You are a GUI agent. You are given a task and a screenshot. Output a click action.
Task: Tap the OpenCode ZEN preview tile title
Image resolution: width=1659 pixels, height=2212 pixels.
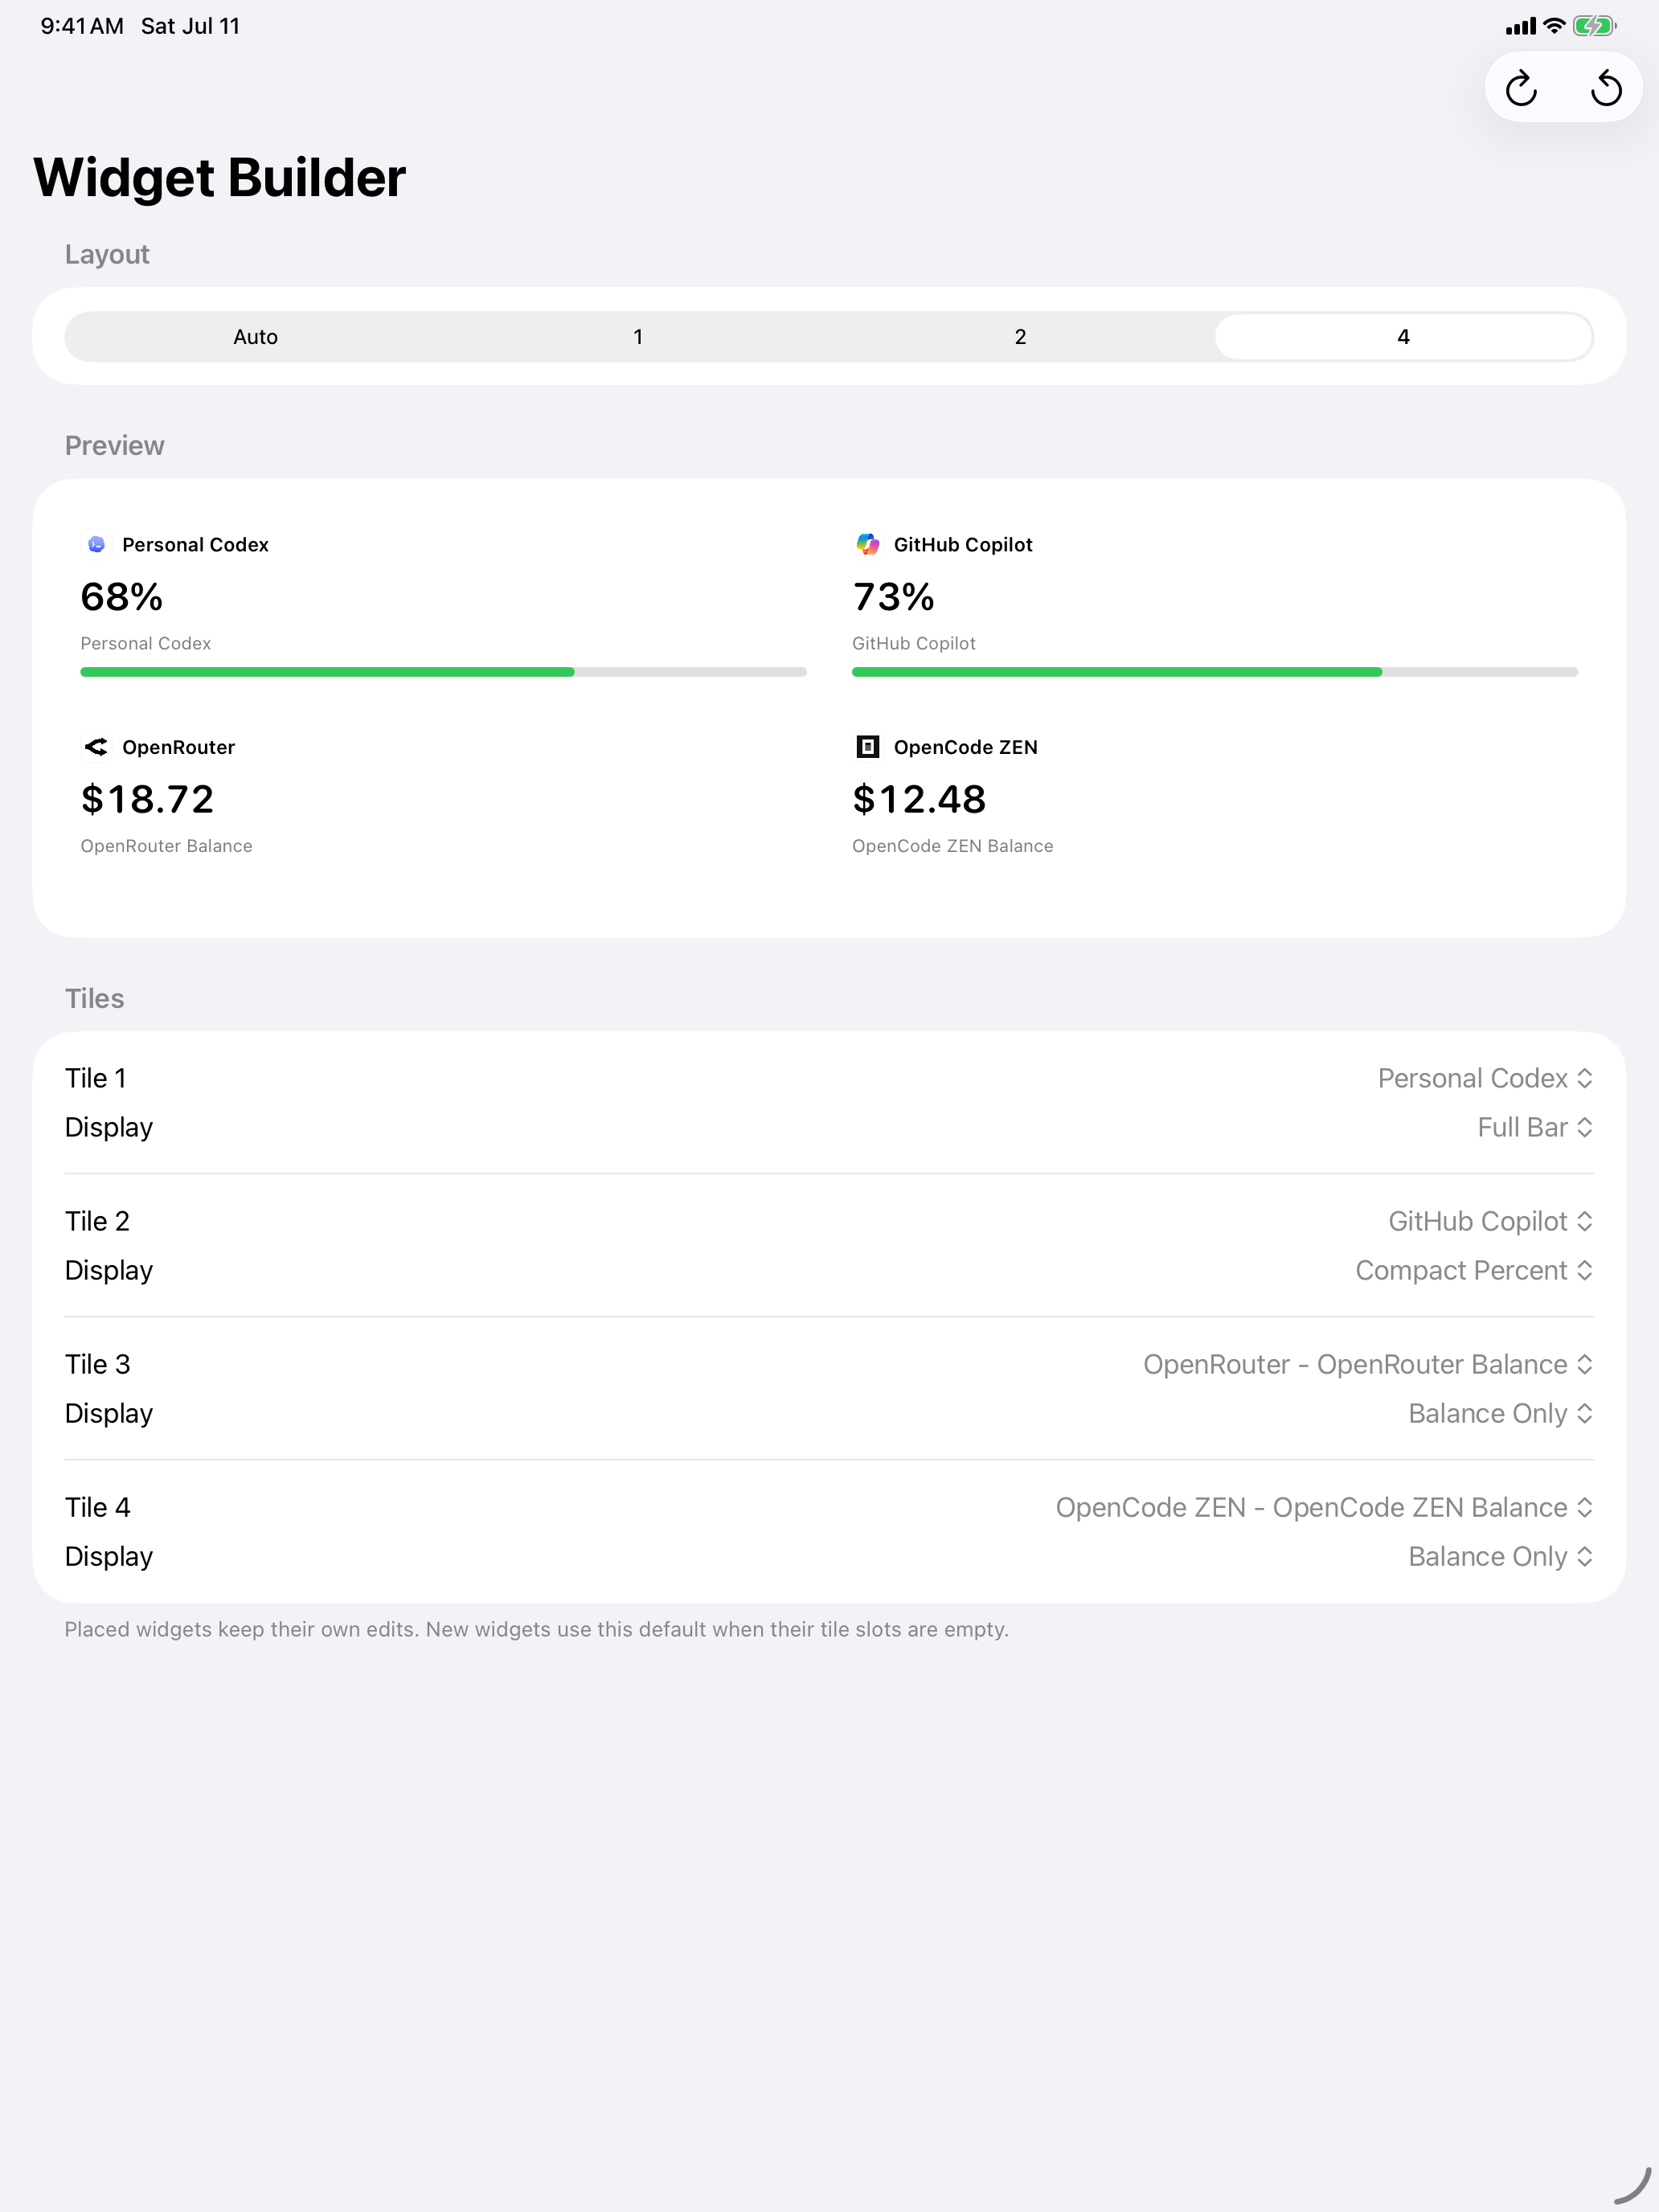965,747
